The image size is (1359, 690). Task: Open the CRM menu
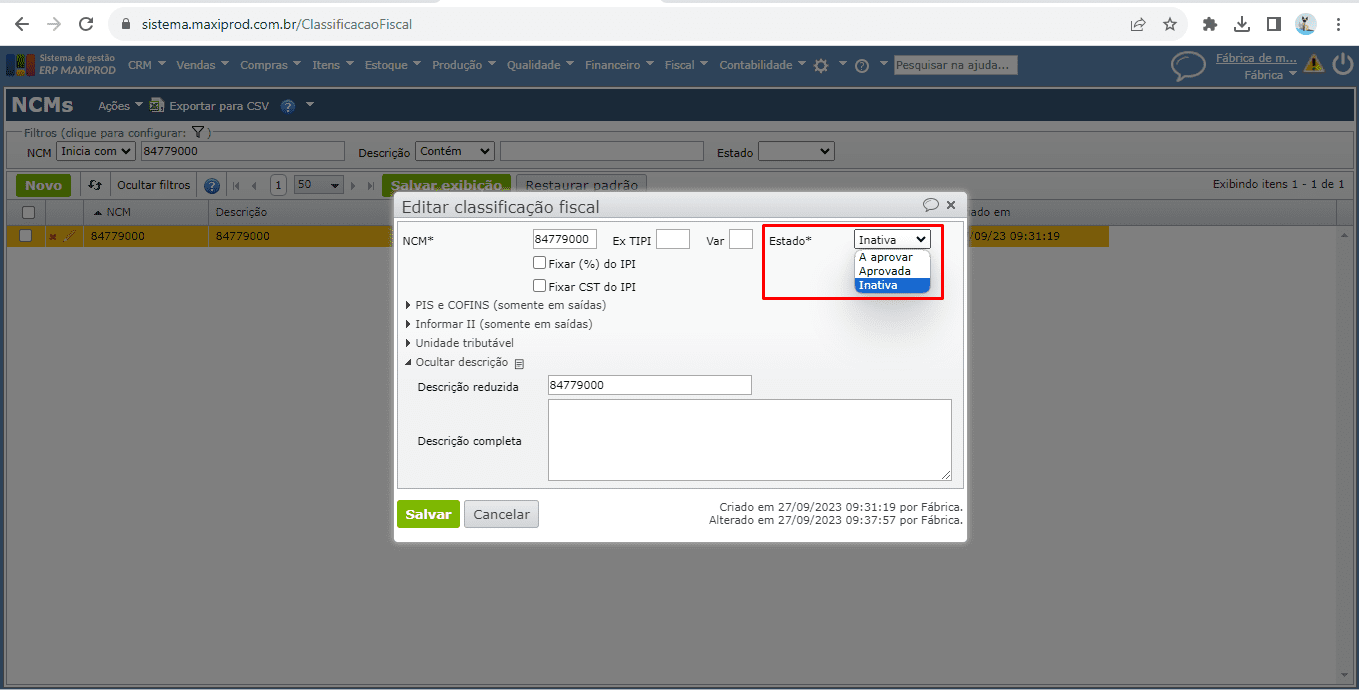(148, 65)
